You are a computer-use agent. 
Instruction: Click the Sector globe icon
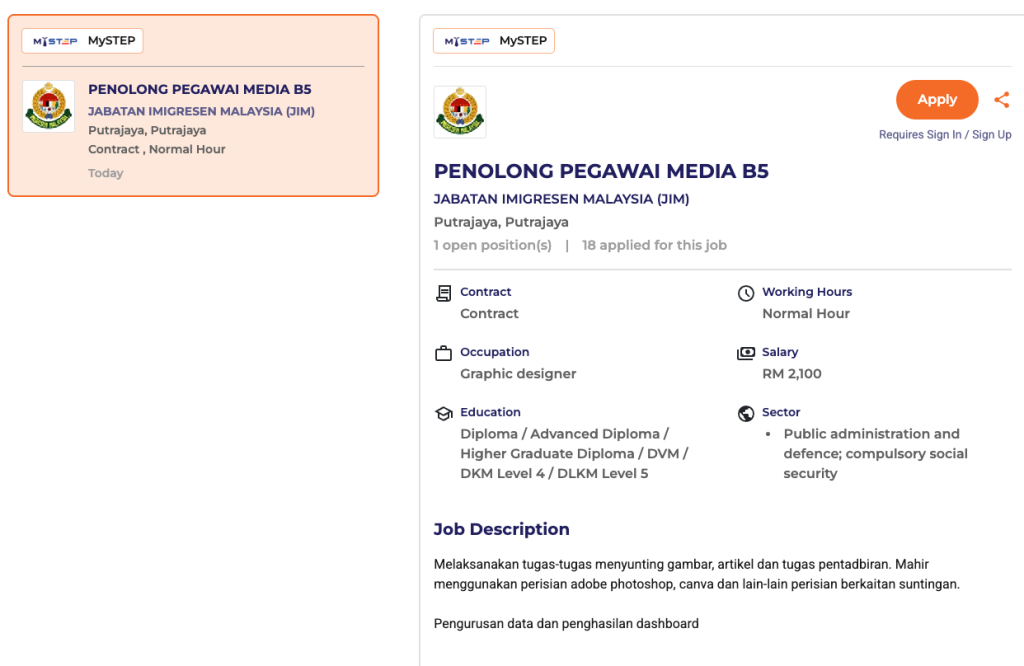tap(746, 413)
